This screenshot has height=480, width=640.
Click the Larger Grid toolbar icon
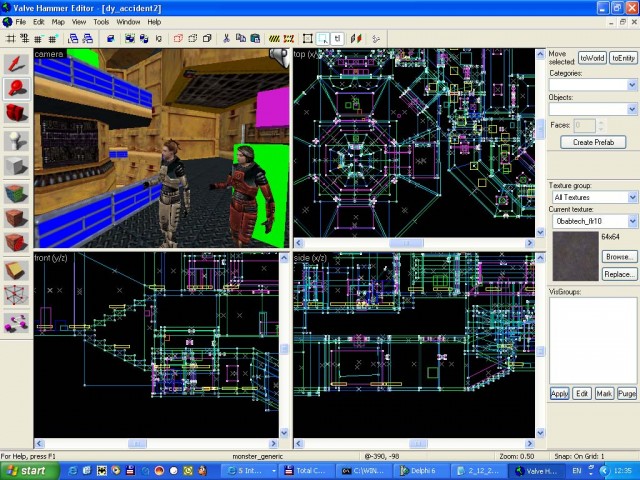point(53,39)
